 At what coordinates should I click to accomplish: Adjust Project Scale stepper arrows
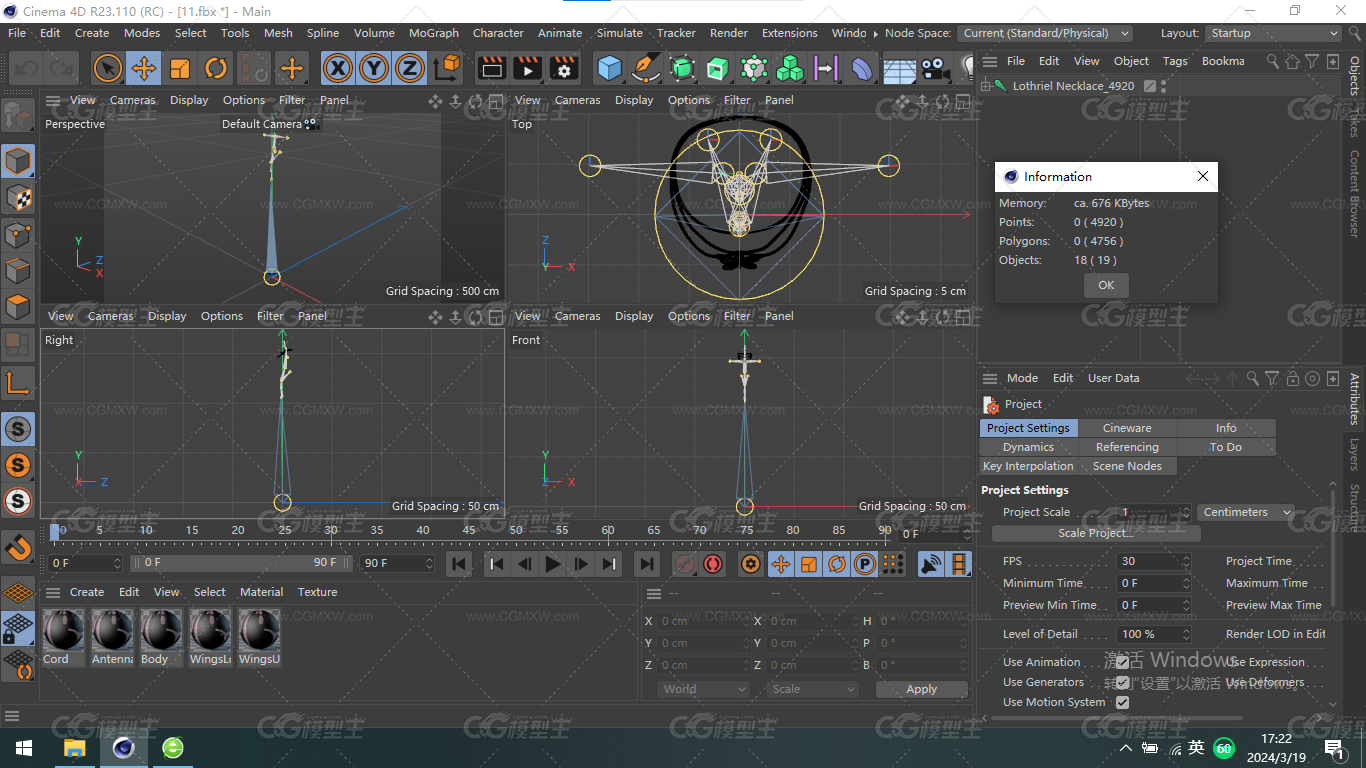[1186, 512]
